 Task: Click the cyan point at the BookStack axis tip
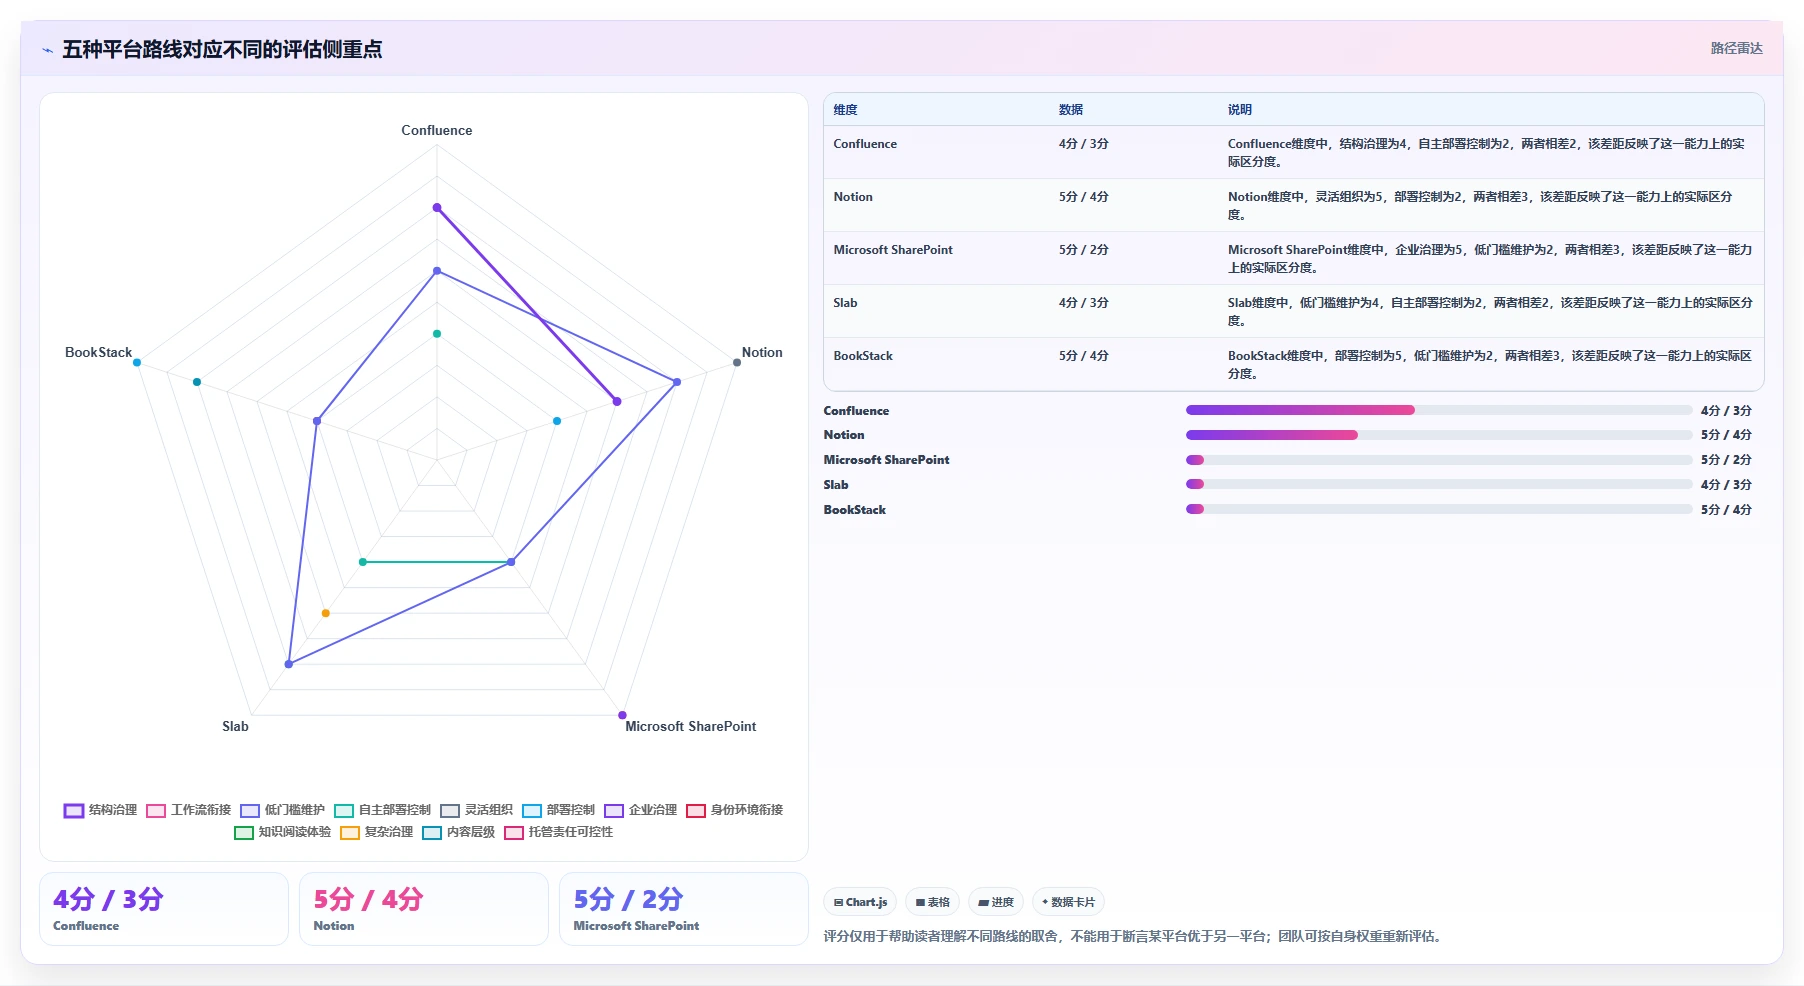(137, 362)
